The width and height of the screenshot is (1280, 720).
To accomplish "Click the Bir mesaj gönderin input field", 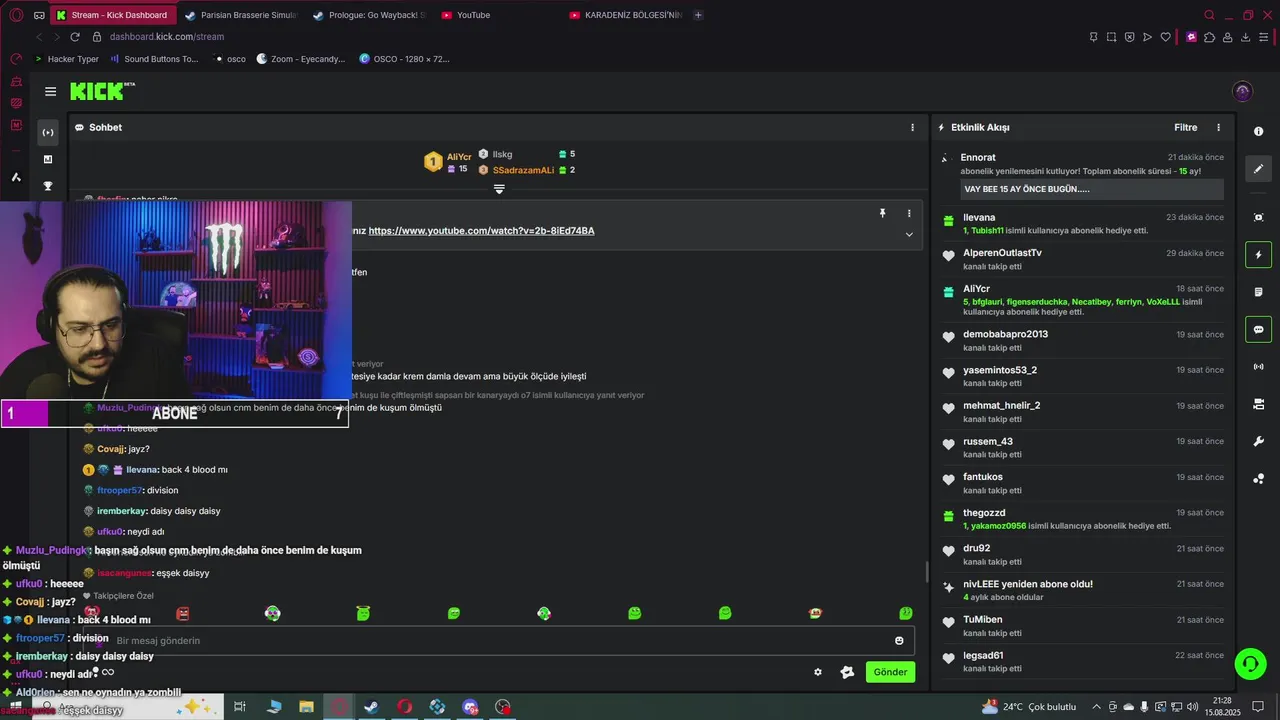I will tap(498, 641).
